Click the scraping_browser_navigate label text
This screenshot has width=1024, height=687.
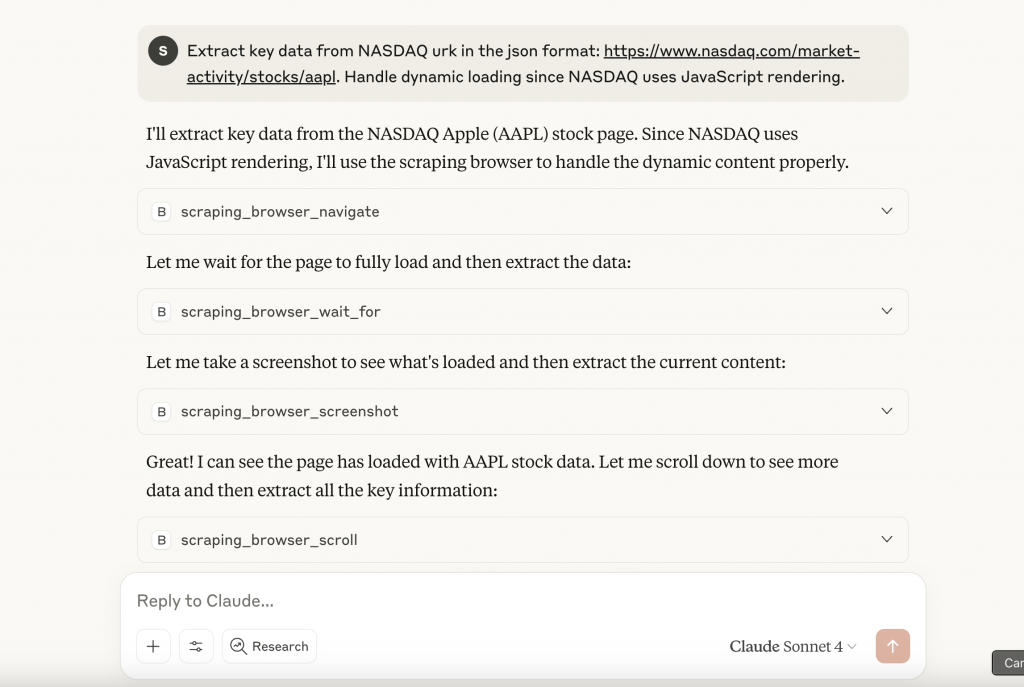[x=280, y=212]
